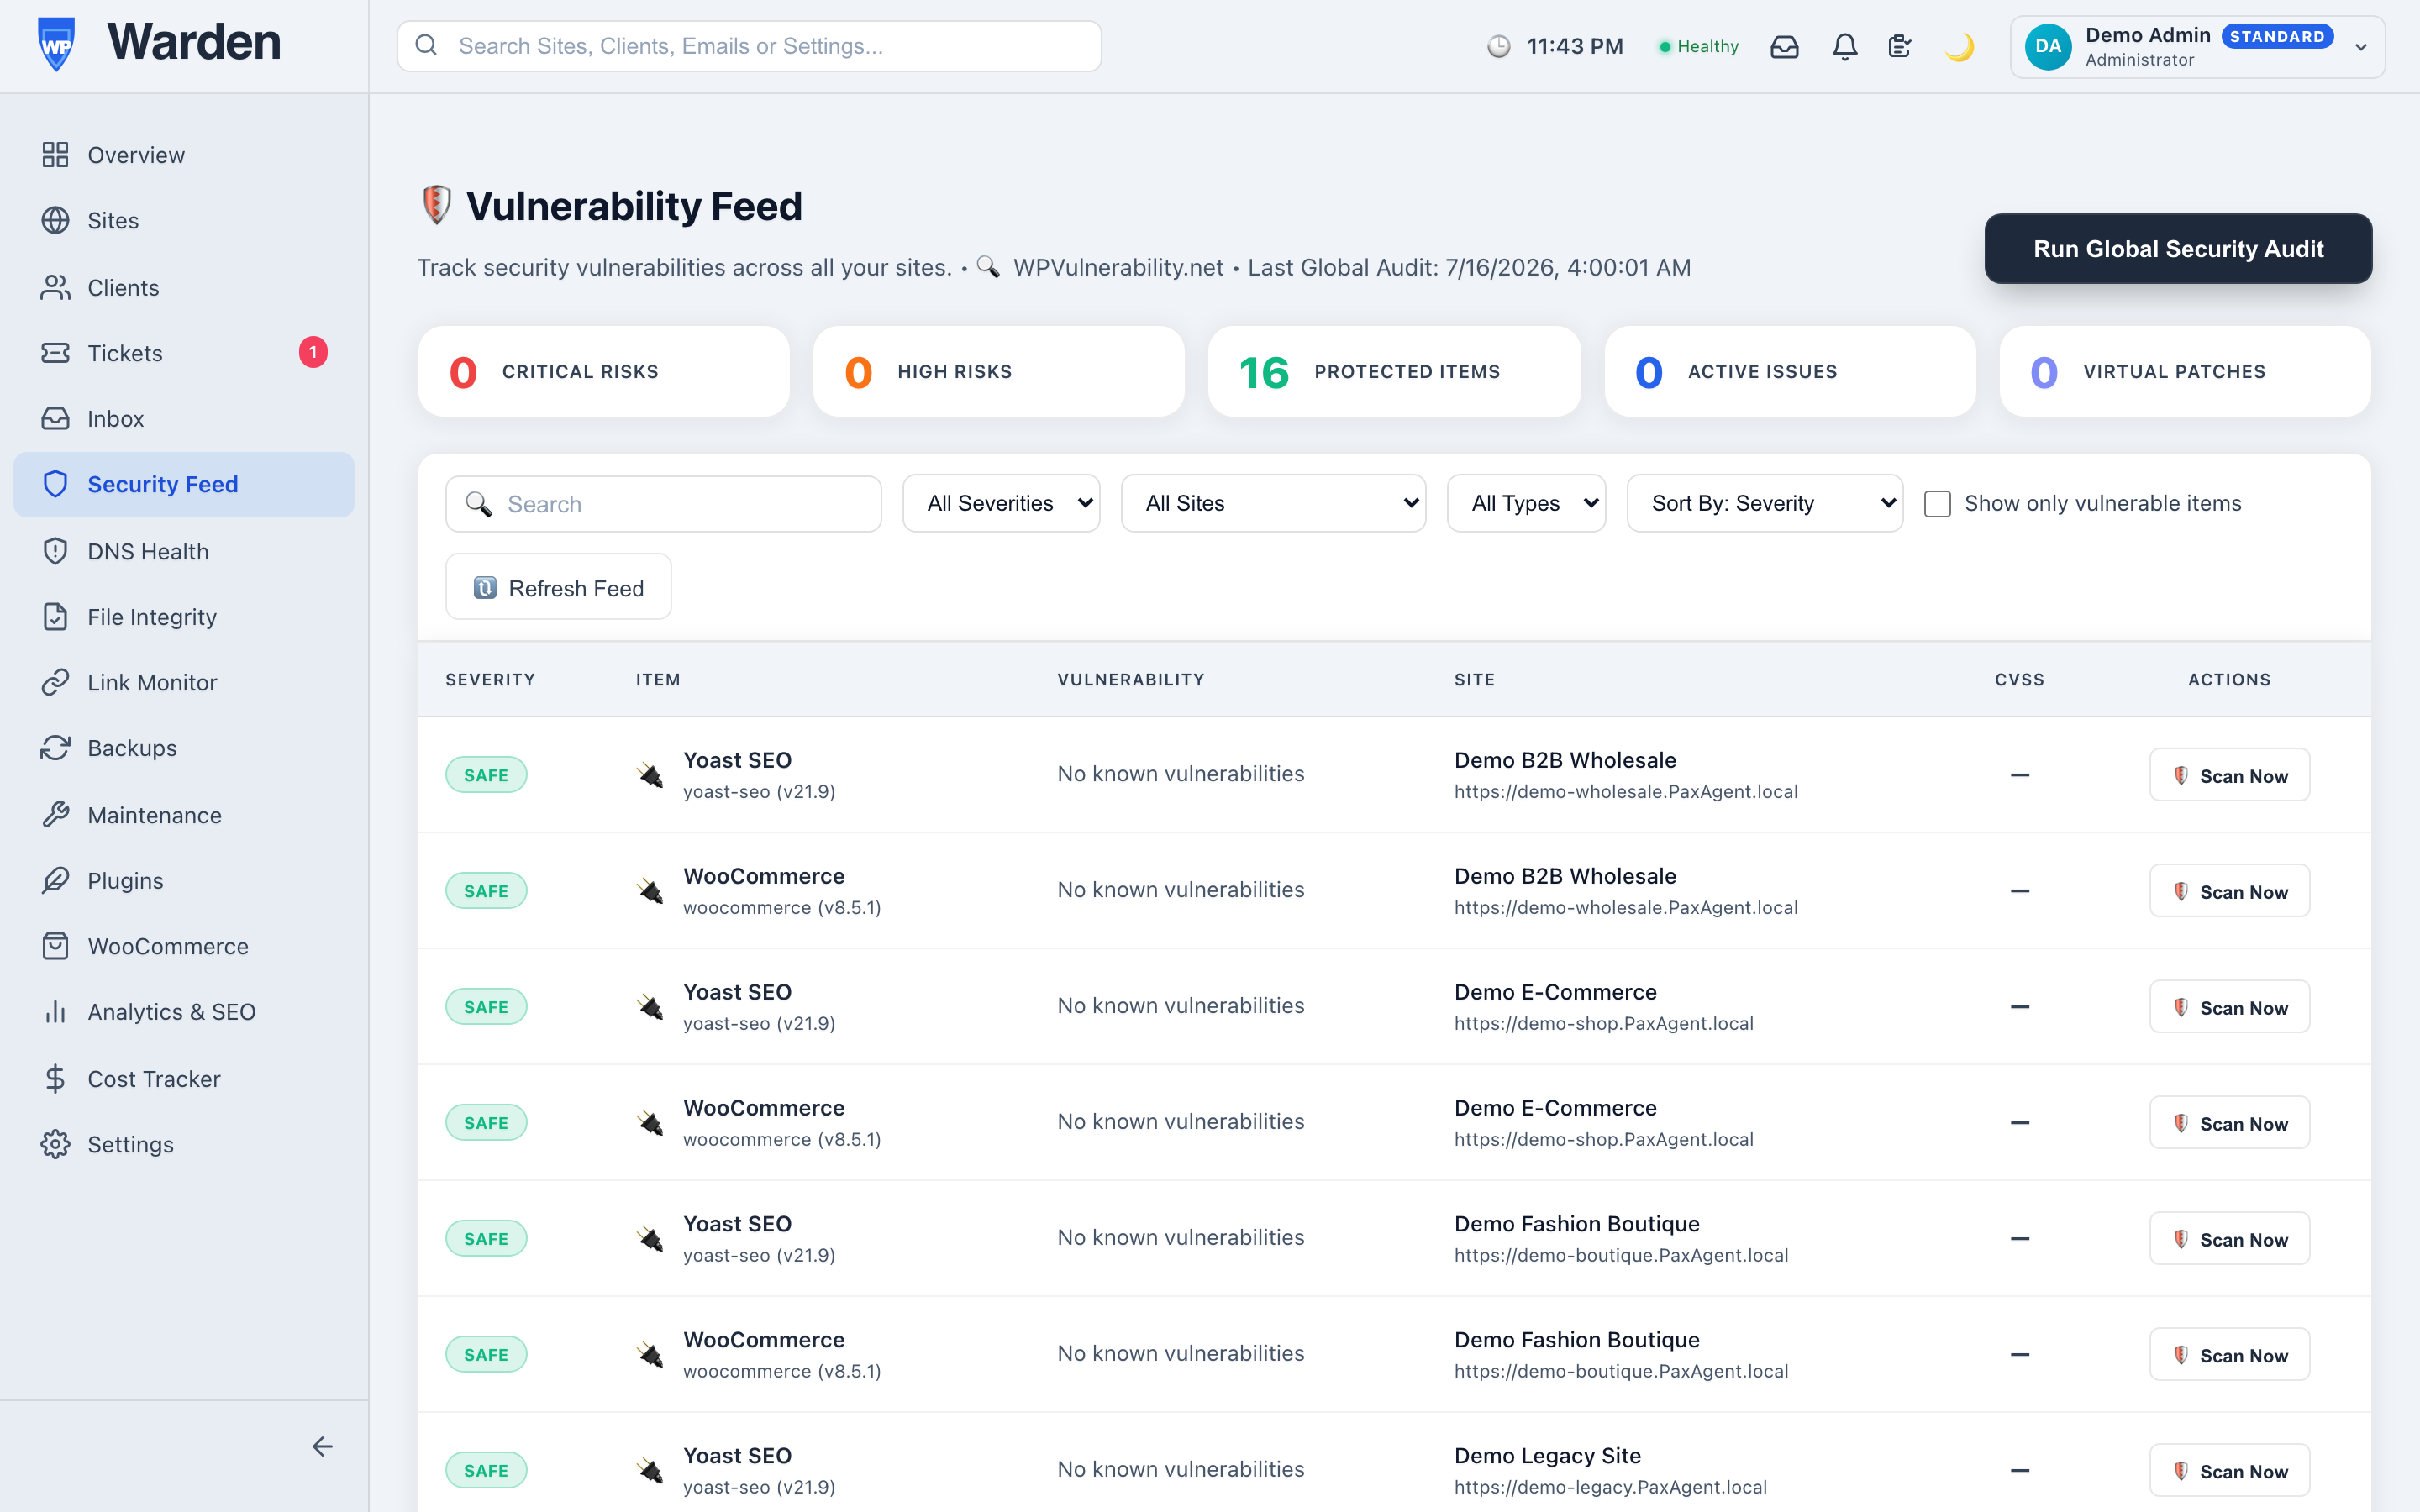Click the Protected Items card
This screenshot has width=2420, height=1512.
(1394, 371)
